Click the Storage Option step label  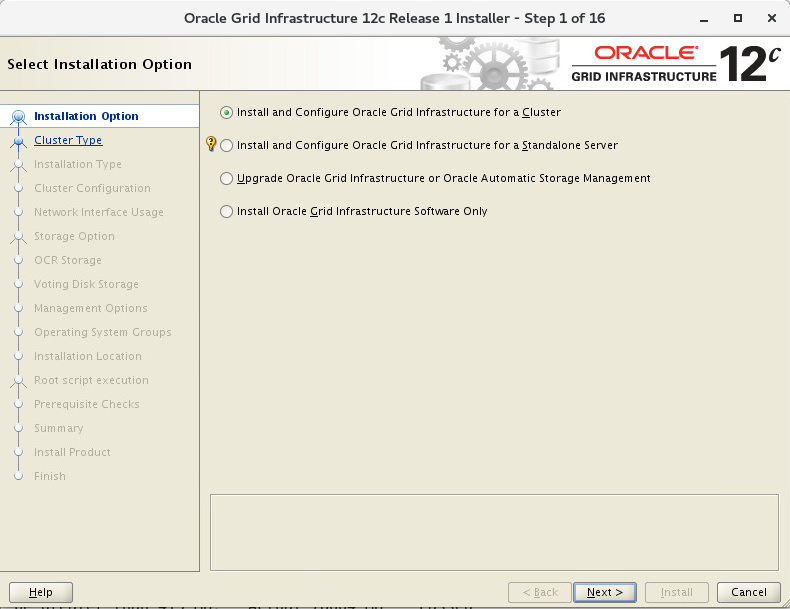point(74,236)
